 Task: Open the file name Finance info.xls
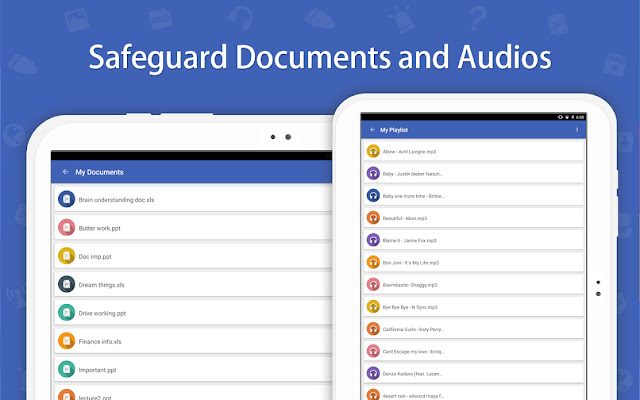point(100,342)
